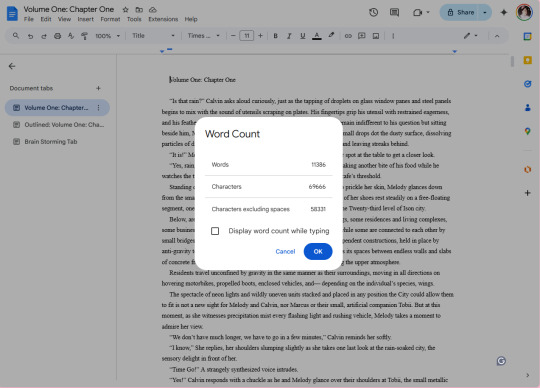Open the Title paragraph style dropdown
Screen dimensions: 540x388
(x=153, y=36)
